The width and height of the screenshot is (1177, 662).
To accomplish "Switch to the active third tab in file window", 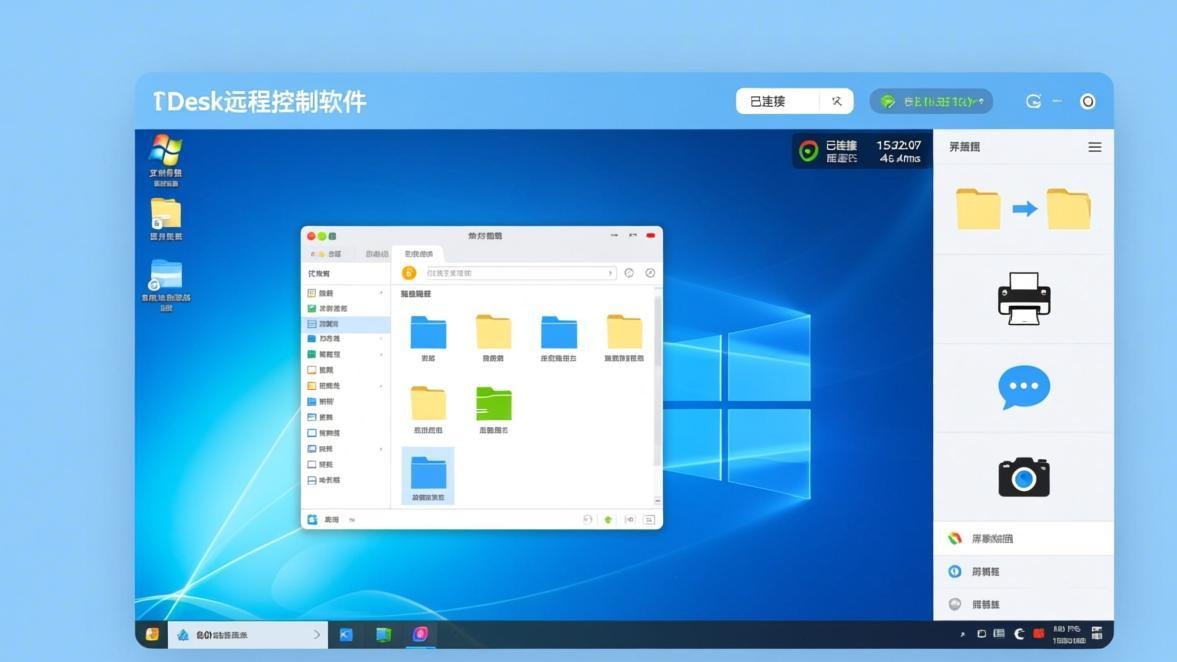I will tap(418, 254).
